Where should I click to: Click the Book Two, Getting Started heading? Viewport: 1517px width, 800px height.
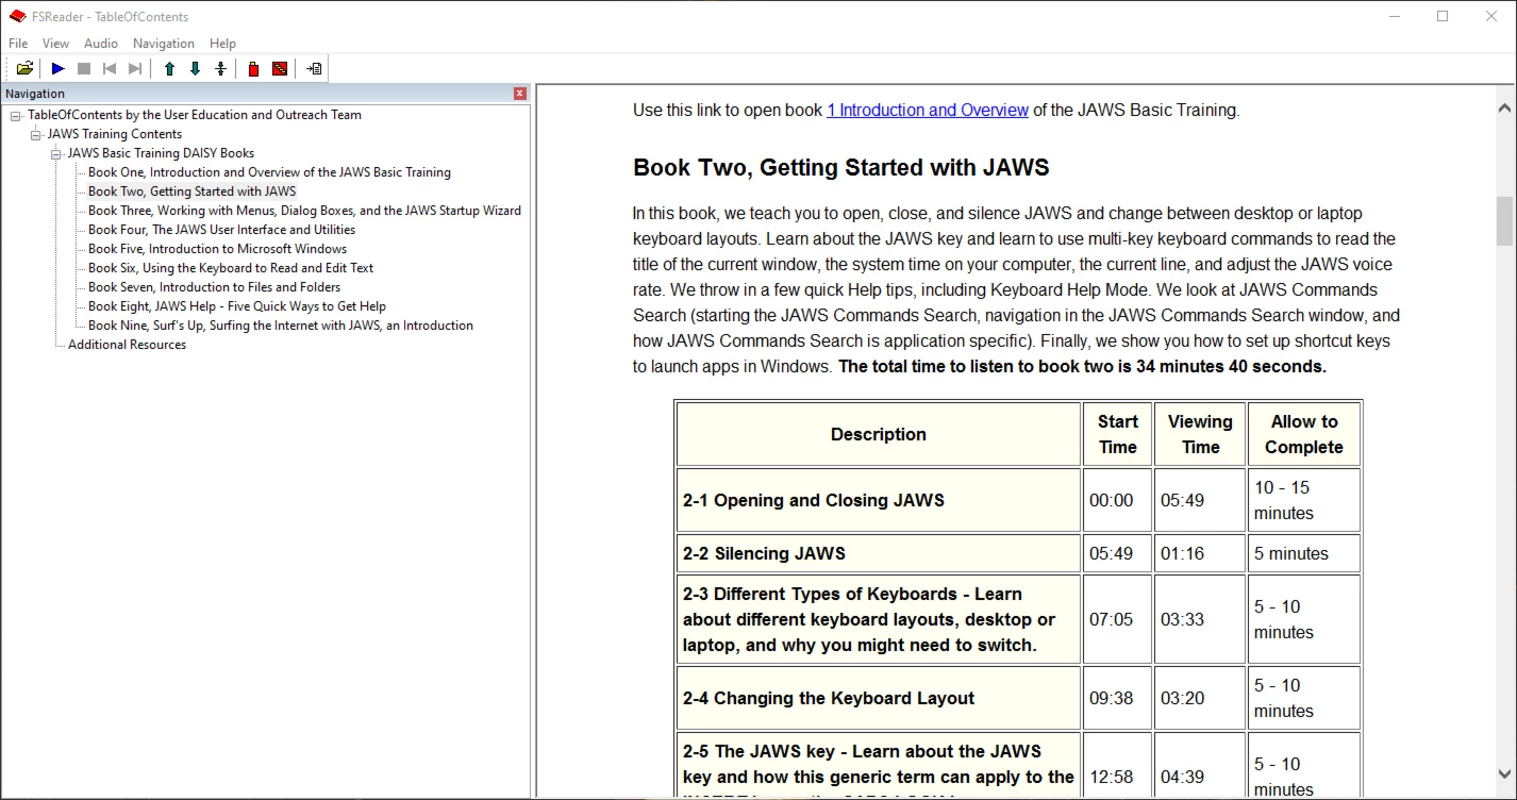coord(841,167)
